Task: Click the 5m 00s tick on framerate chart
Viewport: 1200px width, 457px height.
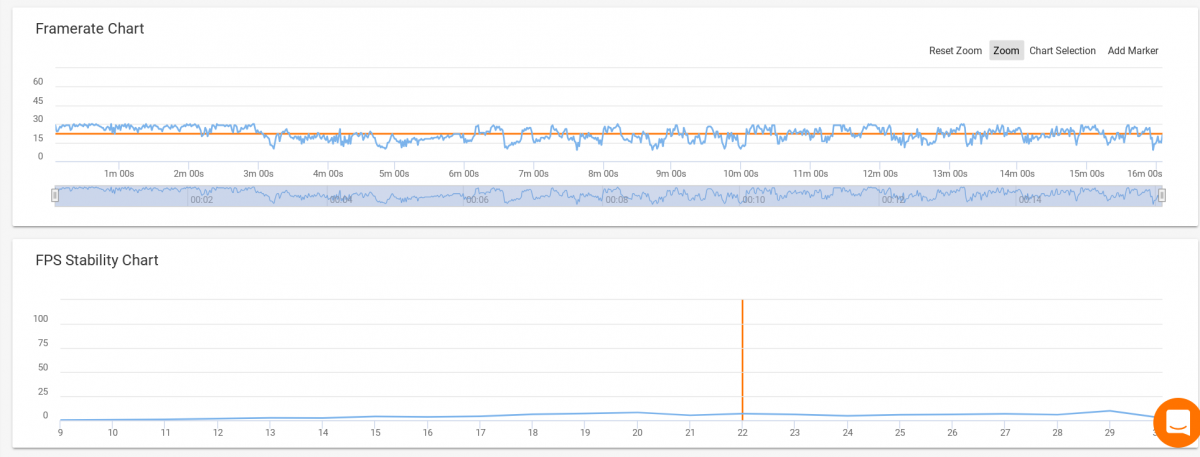Action: click(x=394, y=174)
